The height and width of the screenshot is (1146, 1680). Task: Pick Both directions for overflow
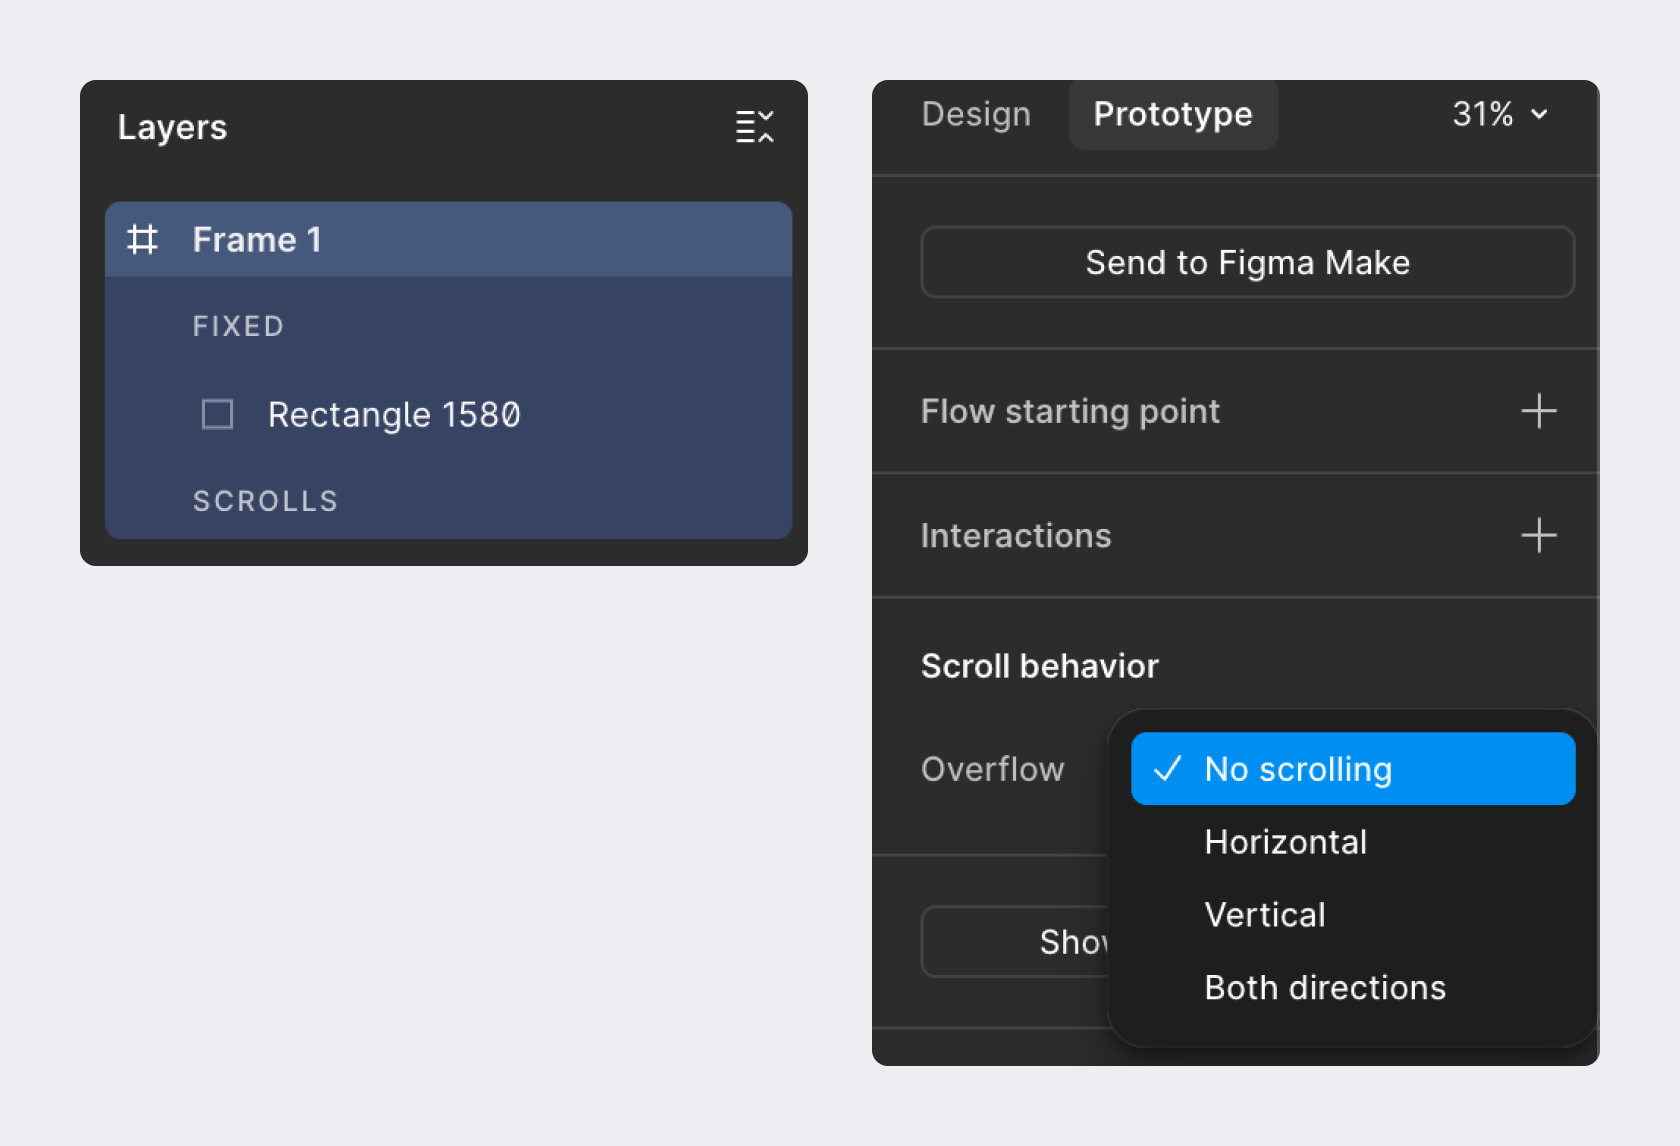pyautogui.click(x=1324, y=988)
